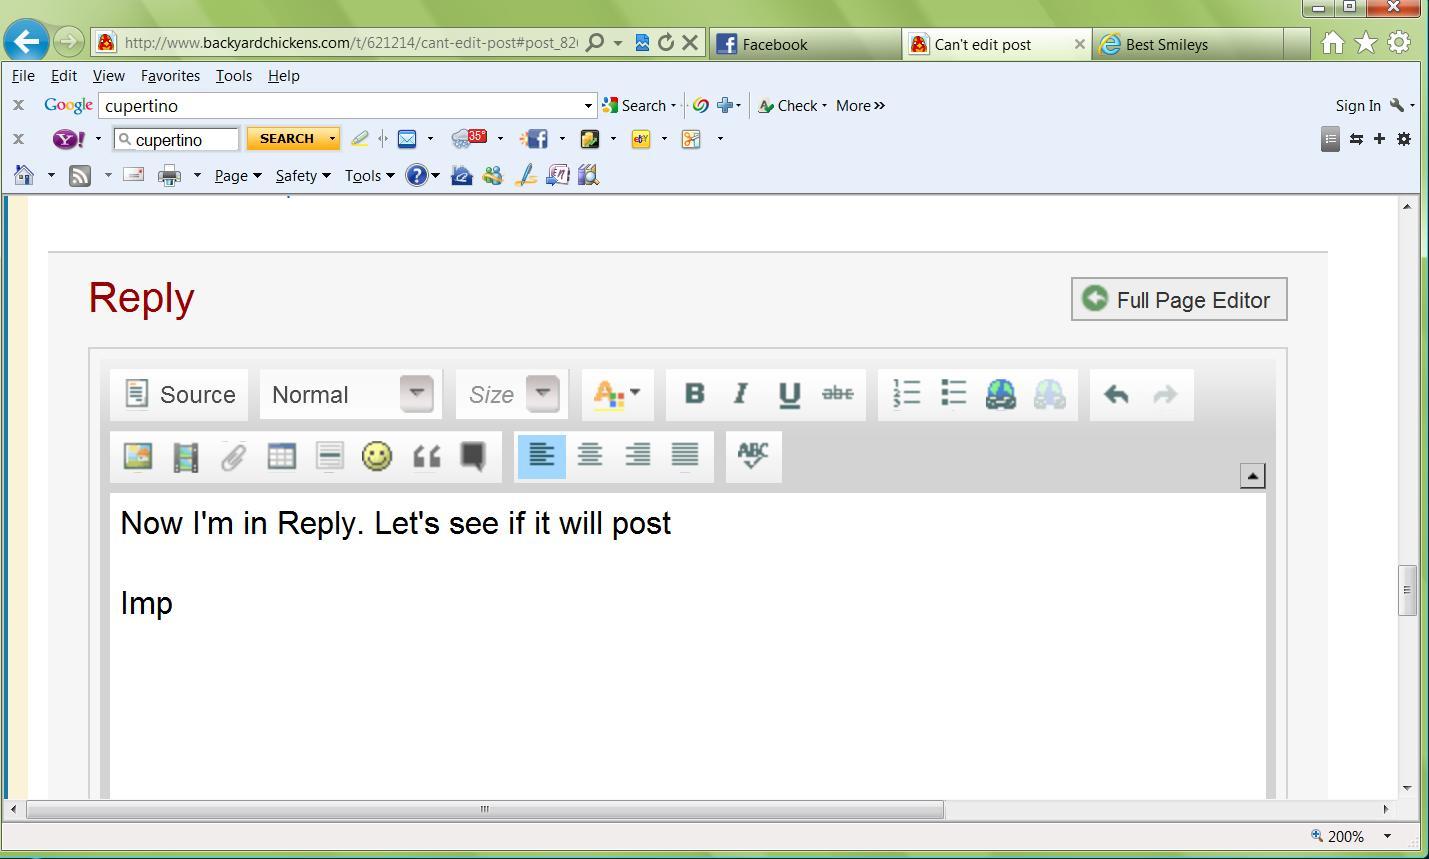Click the embed video filmstrip icon
The width and height of the screenshot is (1429, 859).
click(x=185, y=457)
